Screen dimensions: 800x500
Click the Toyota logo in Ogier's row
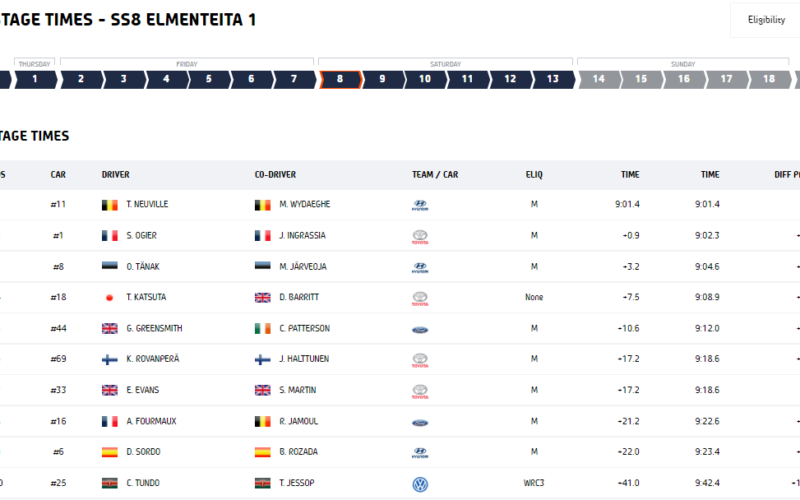pos(420,237)
